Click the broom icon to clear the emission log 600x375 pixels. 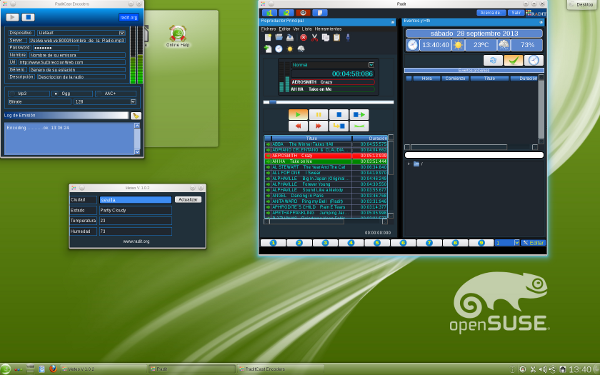(x=136, y=116)
